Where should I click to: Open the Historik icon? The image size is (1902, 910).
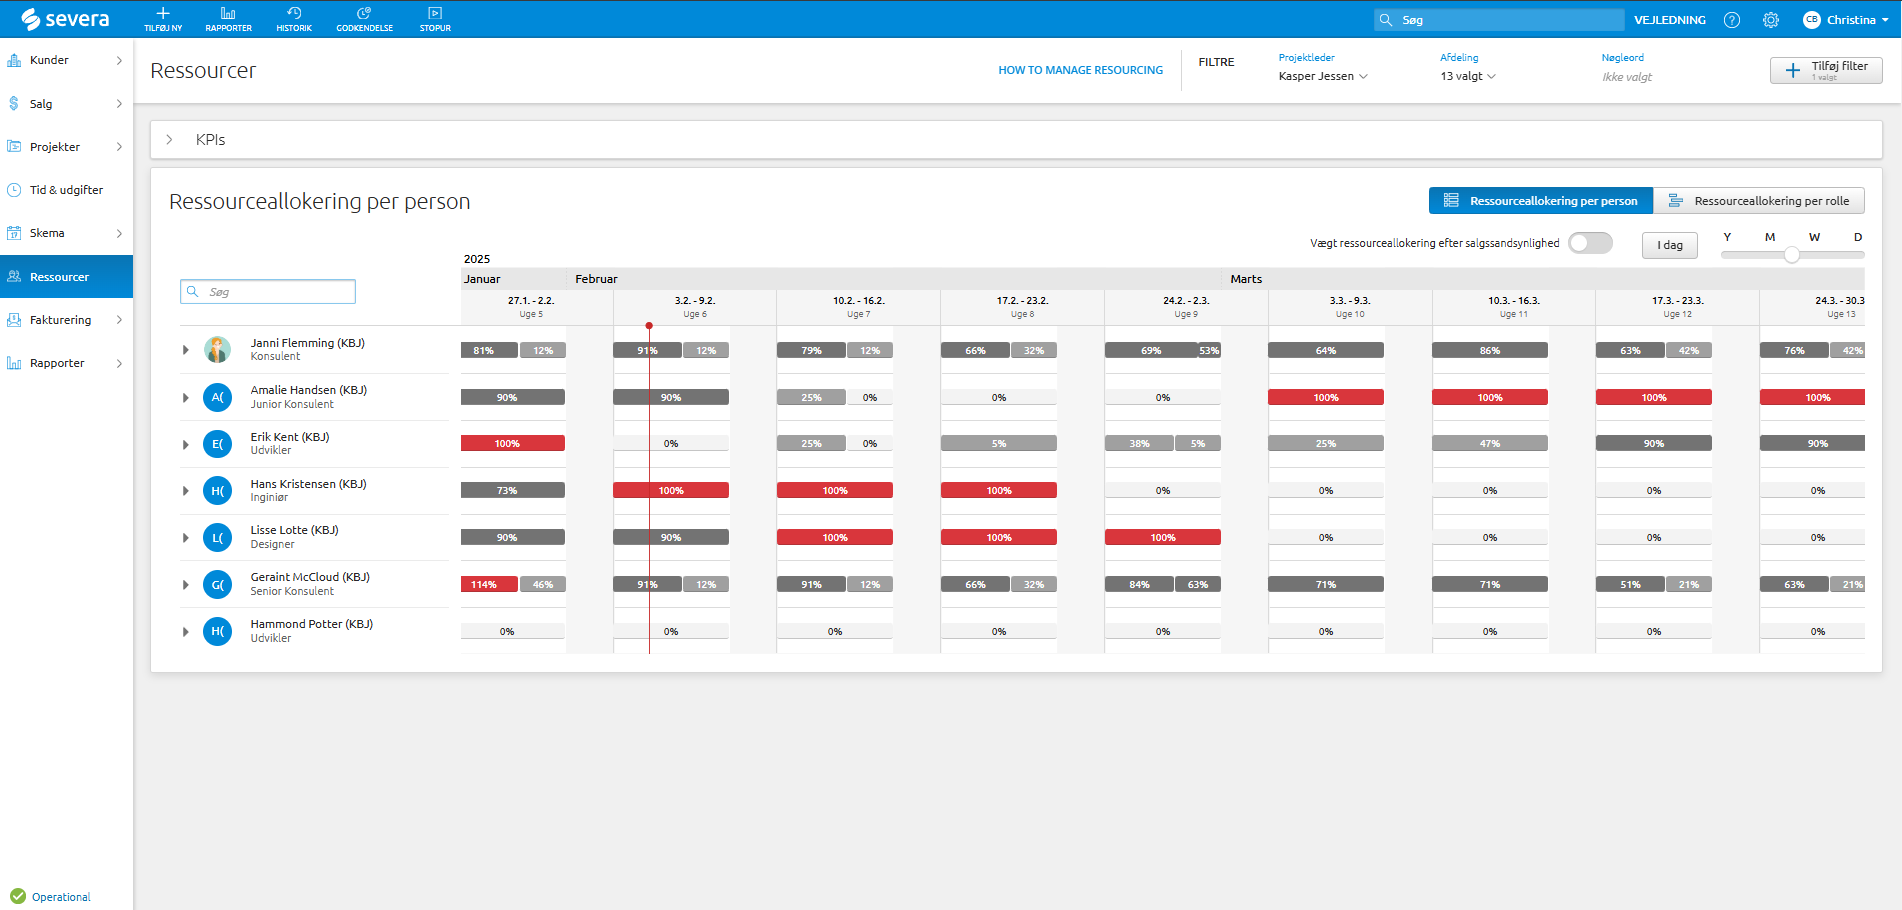[x=294, y=14]
